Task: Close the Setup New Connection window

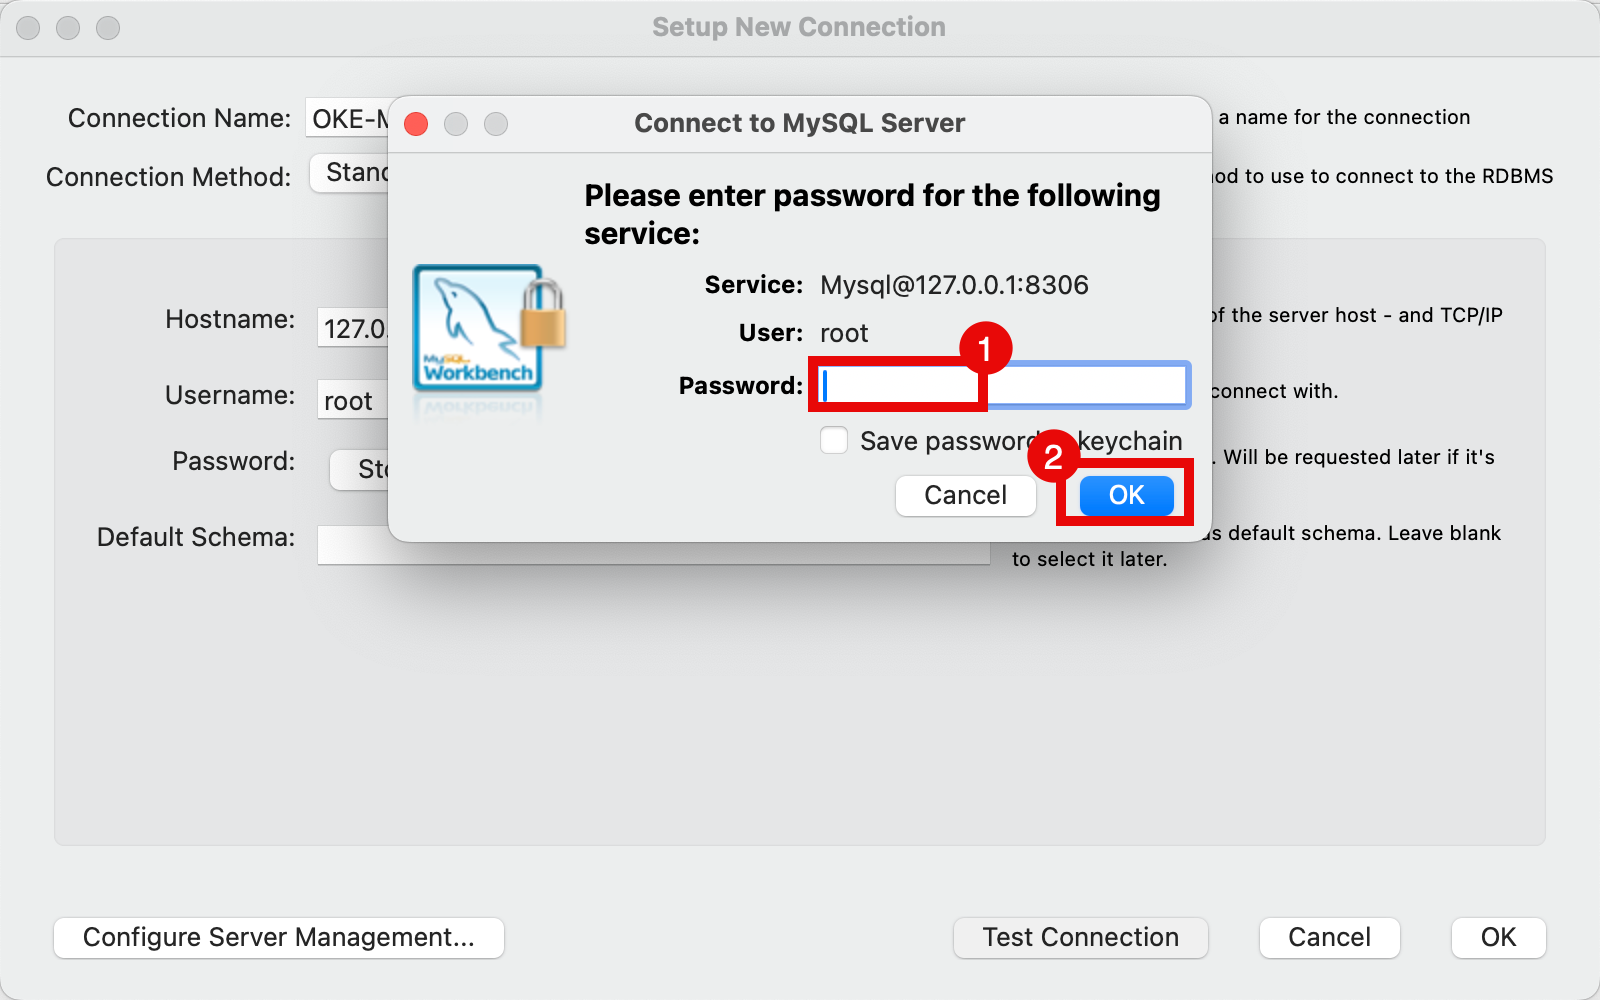Action: coord(28,28)
